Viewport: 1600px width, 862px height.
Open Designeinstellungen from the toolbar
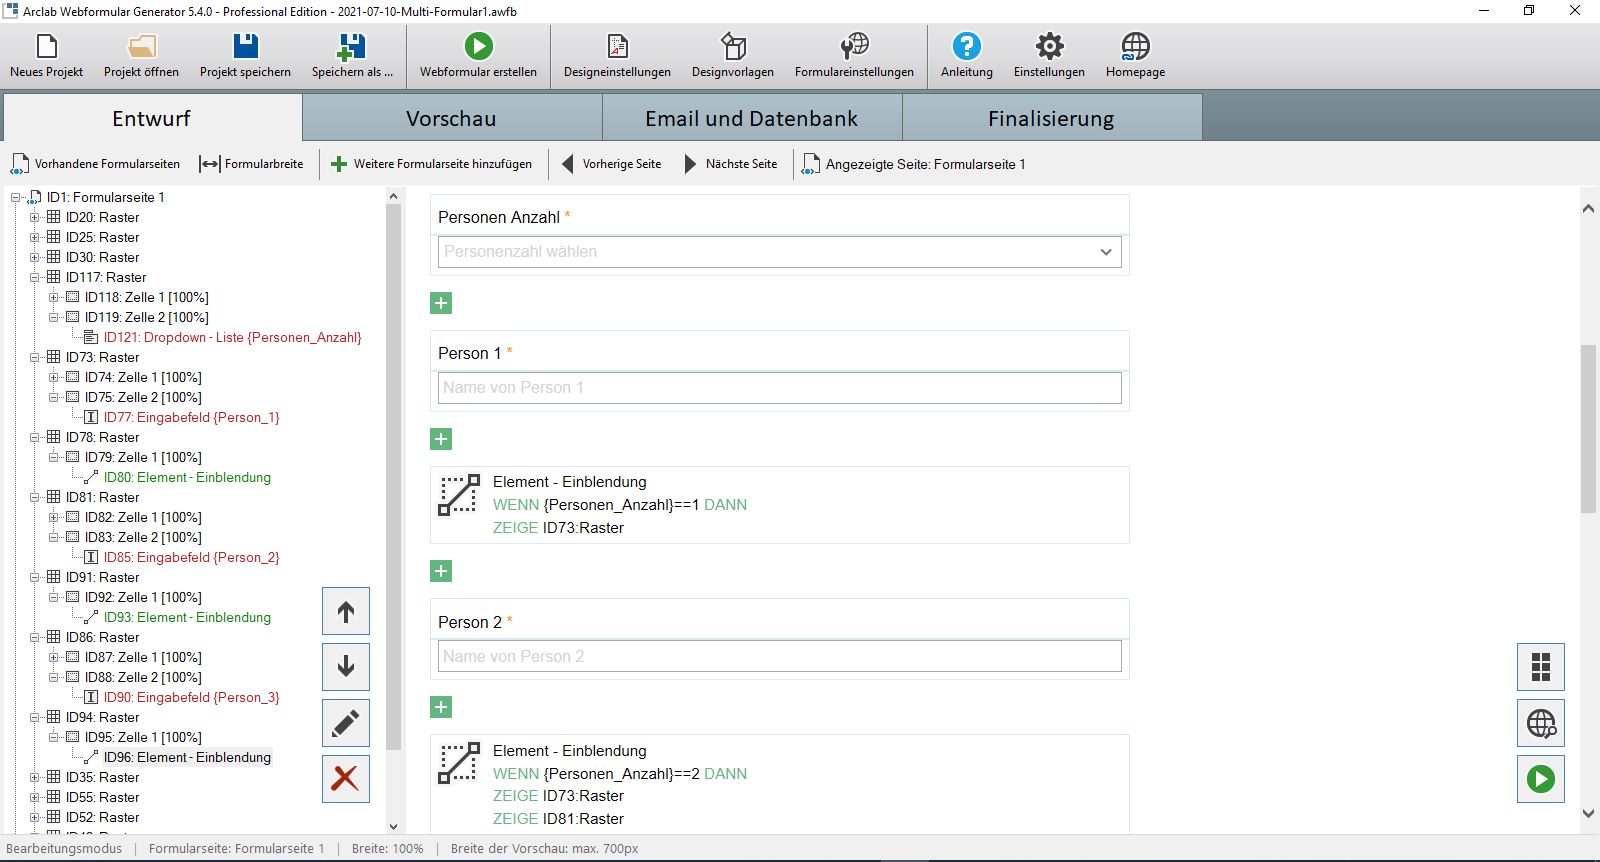(617, 56)
